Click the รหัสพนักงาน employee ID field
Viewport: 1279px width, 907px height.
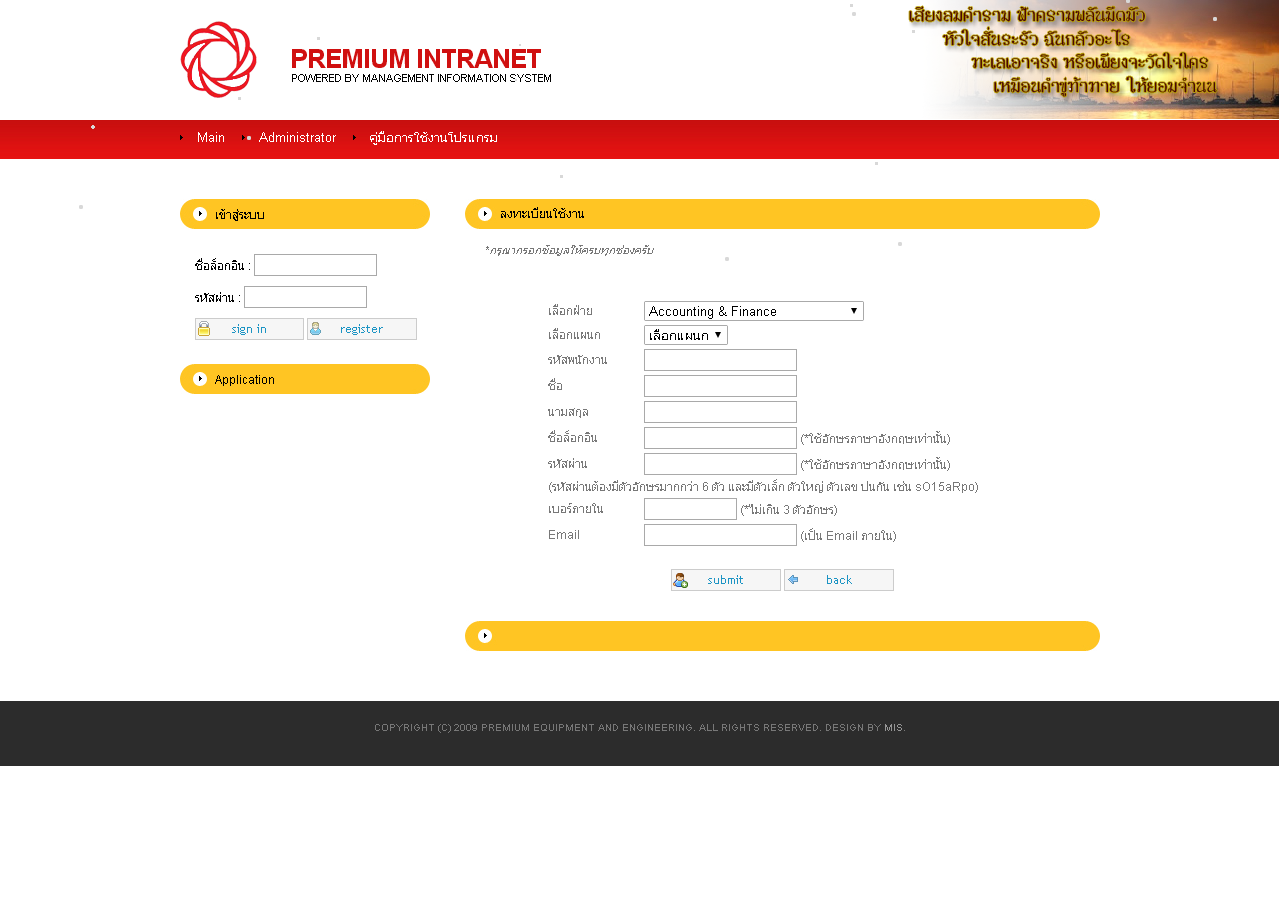(x=720, y=360)
